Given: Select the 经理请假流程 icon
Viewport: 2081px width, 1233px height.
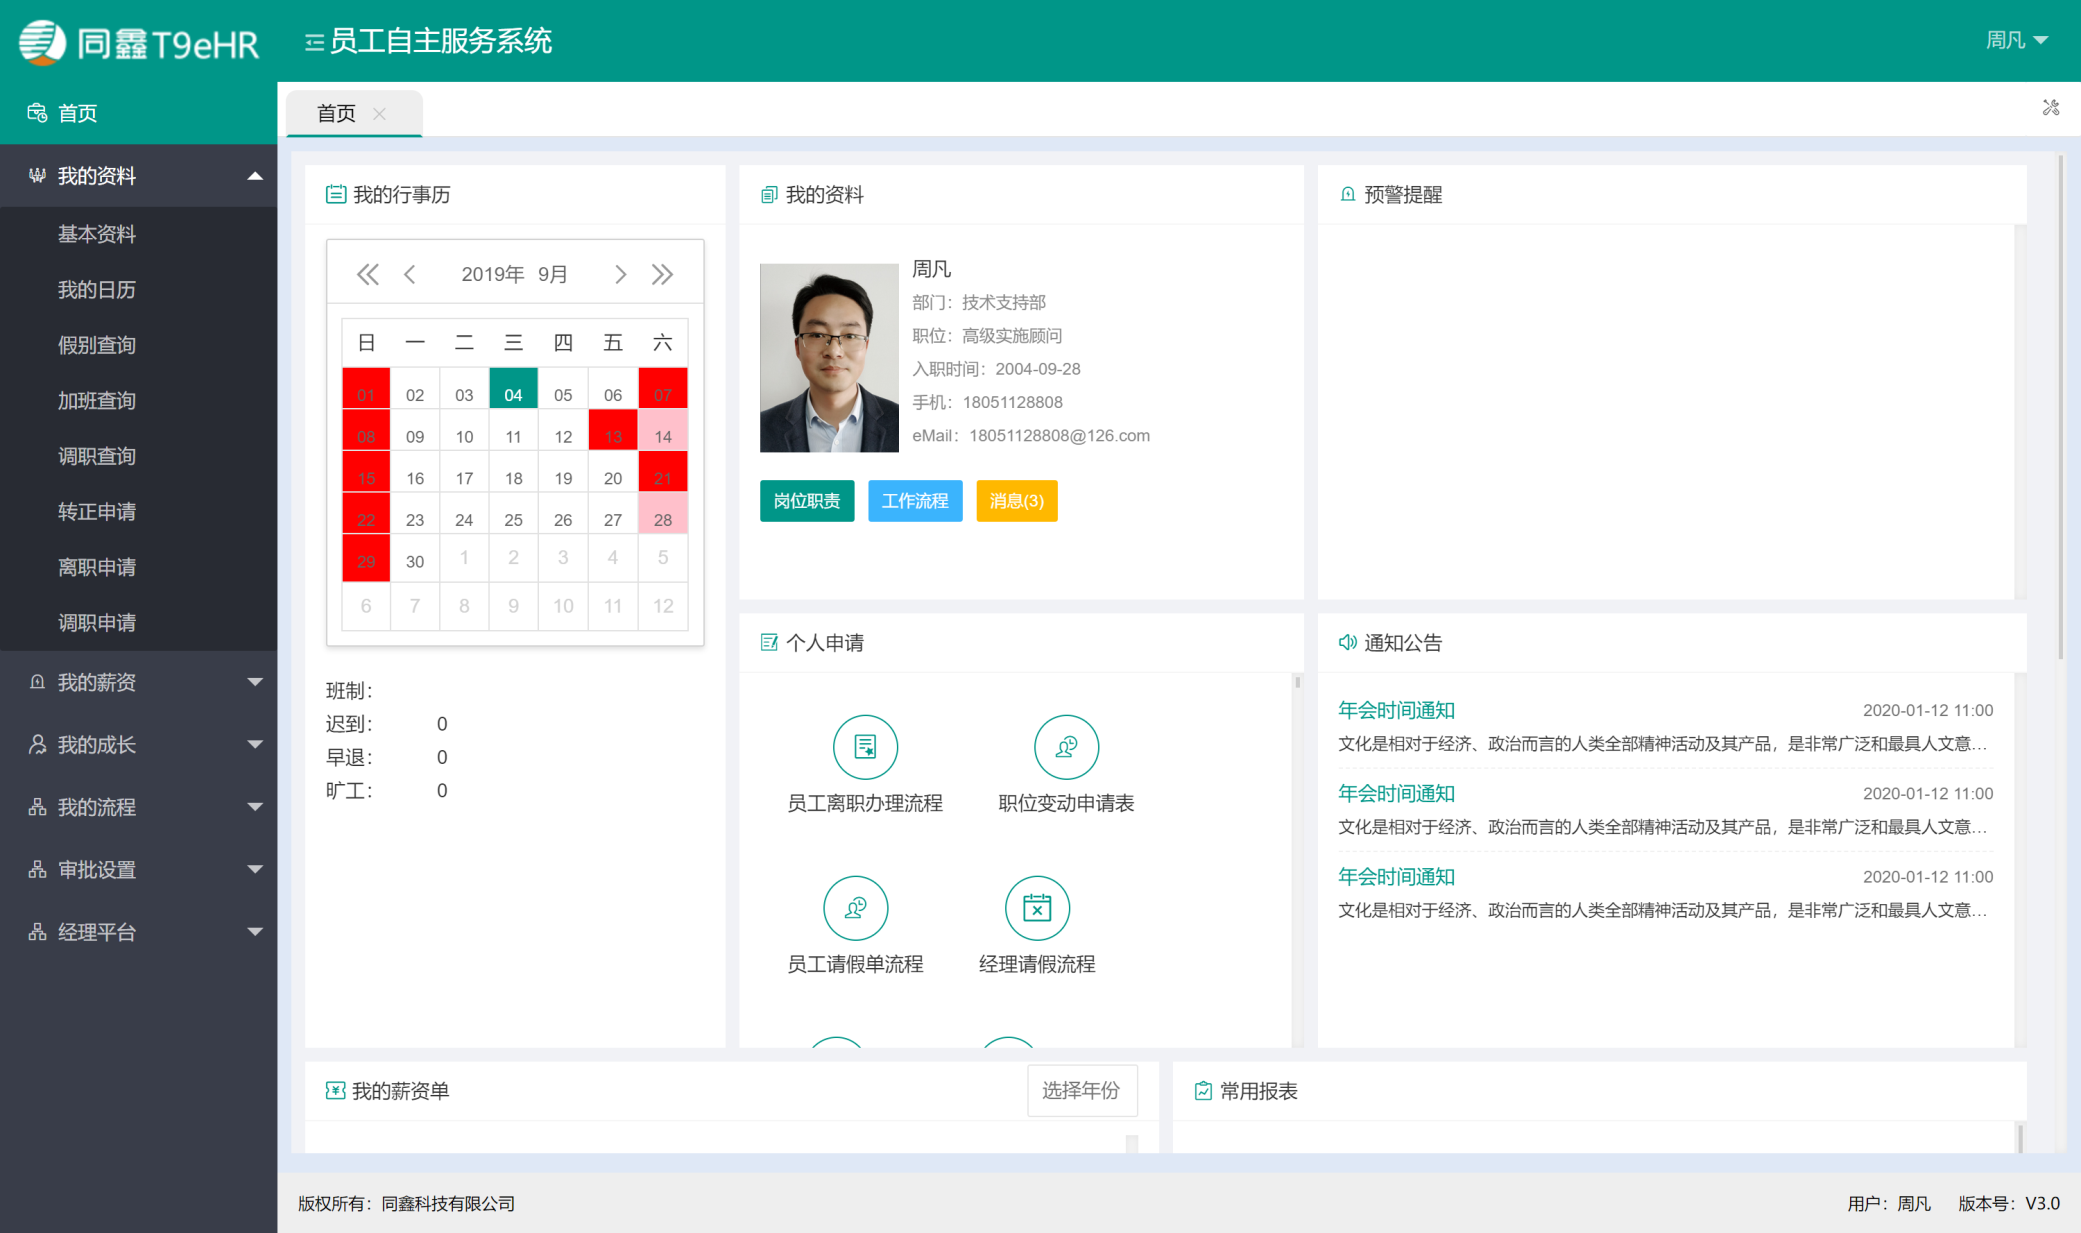Looking at the screenshot, I should pyautogui.click(x=1037, y=908).
